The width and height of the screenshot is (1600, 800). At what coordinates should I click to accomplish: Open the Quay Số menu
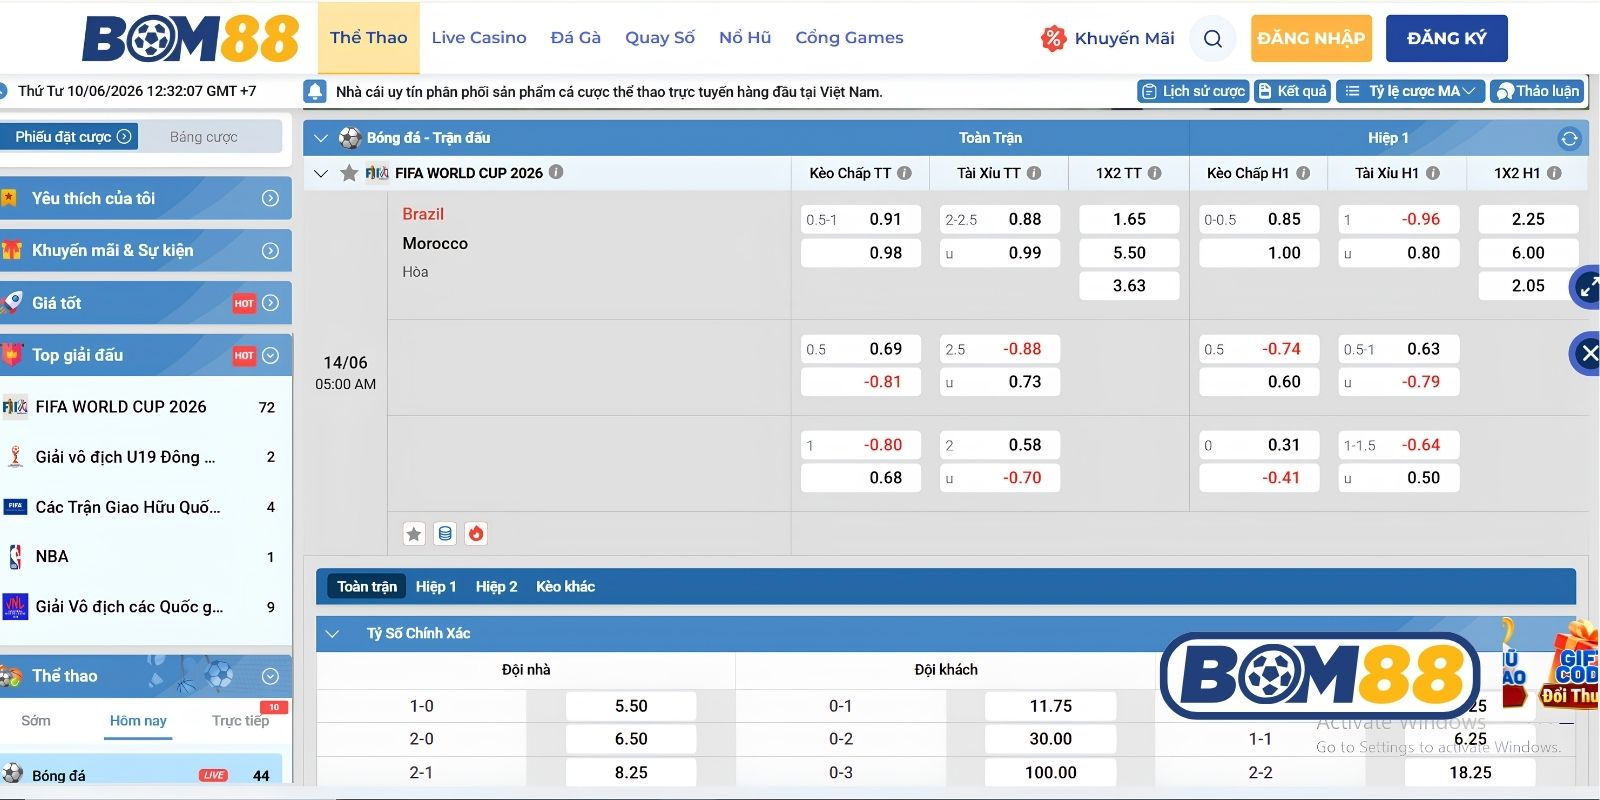click(x=660, y=38)
